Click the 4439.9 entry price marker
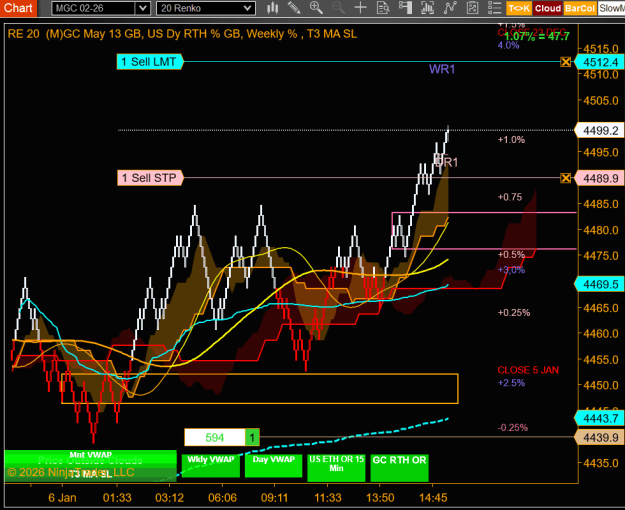625x510 pixels. click(x=600, y=437)
